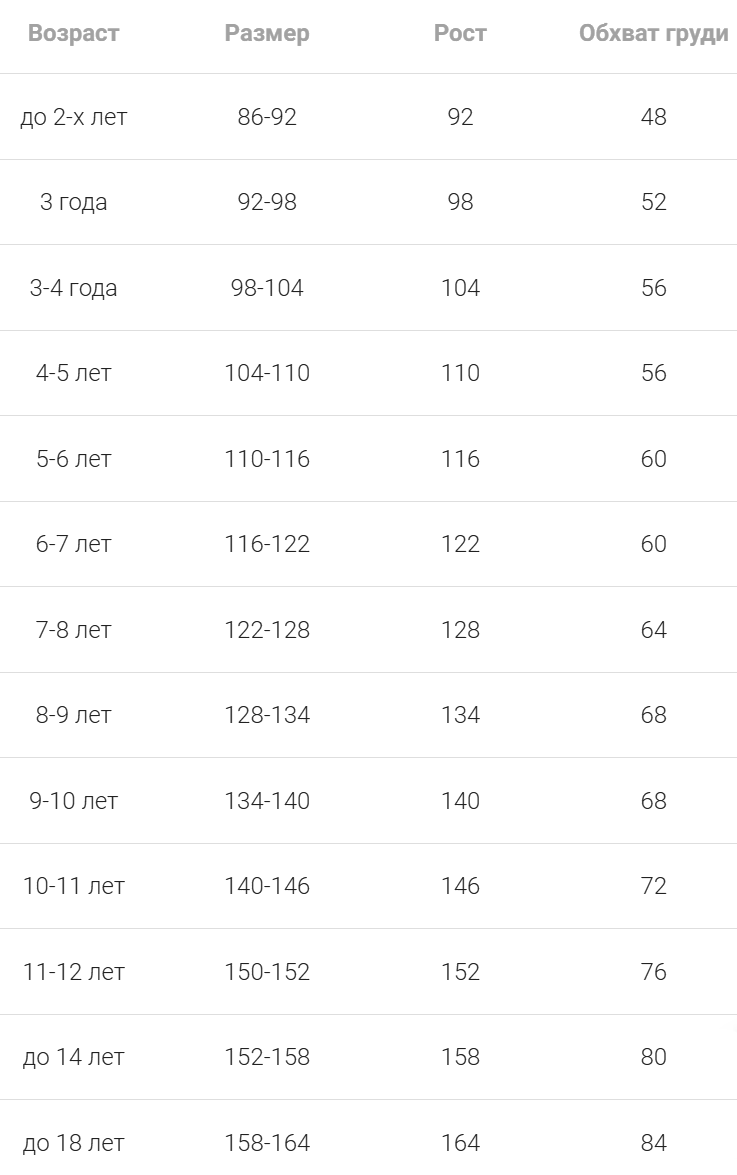The width and height of the screenshot is (737, 1175).
Task: Select chest measurement value 64
Action: pyautogui.click(x=653, y=630)
